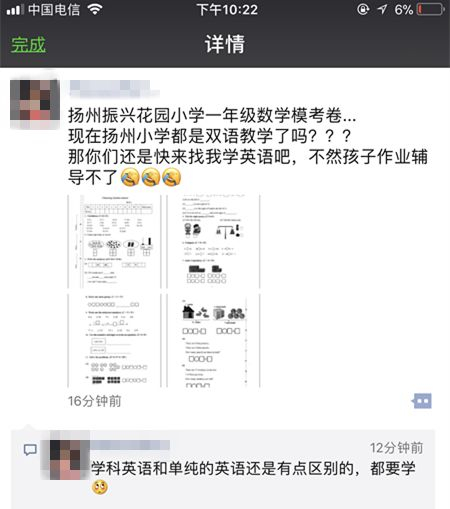Image resolution: width=450 pixels, height=509 pixels.
Task: Tap the green 完成 button
Action: [x=28, y=44]
